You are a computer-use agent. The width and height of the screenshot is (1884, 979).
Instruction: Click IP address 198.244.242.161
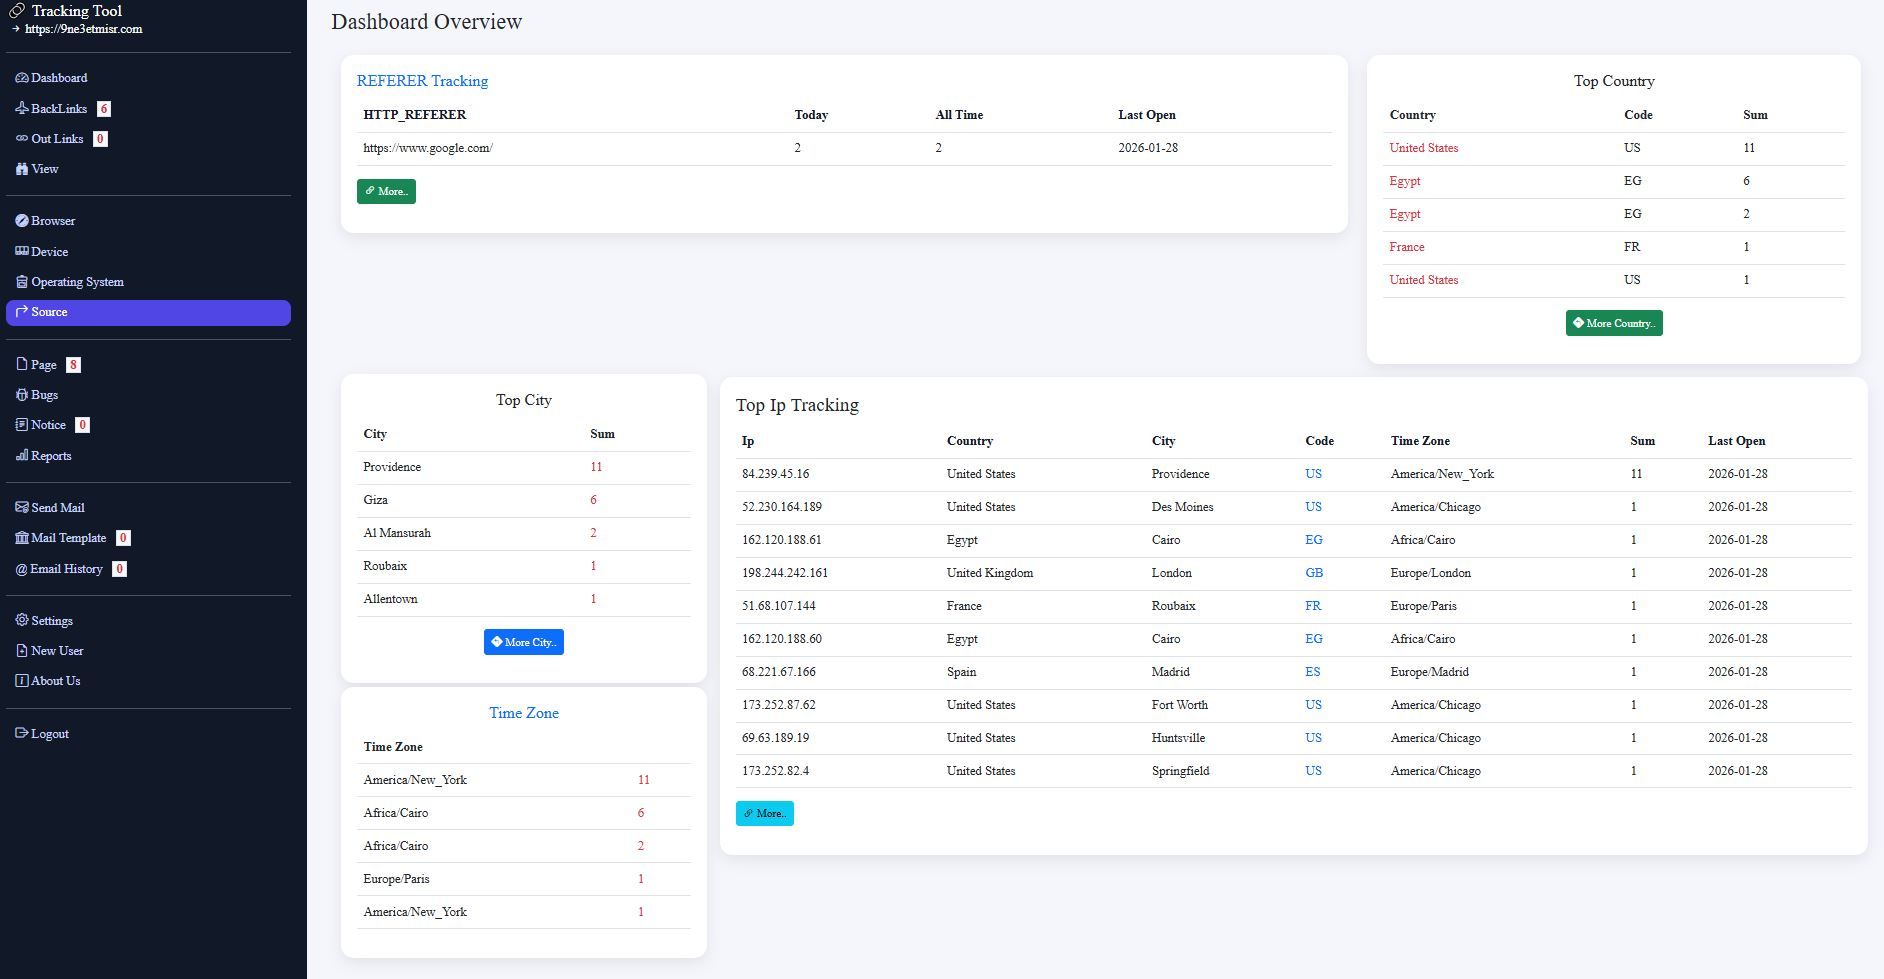tap(785, 573)
